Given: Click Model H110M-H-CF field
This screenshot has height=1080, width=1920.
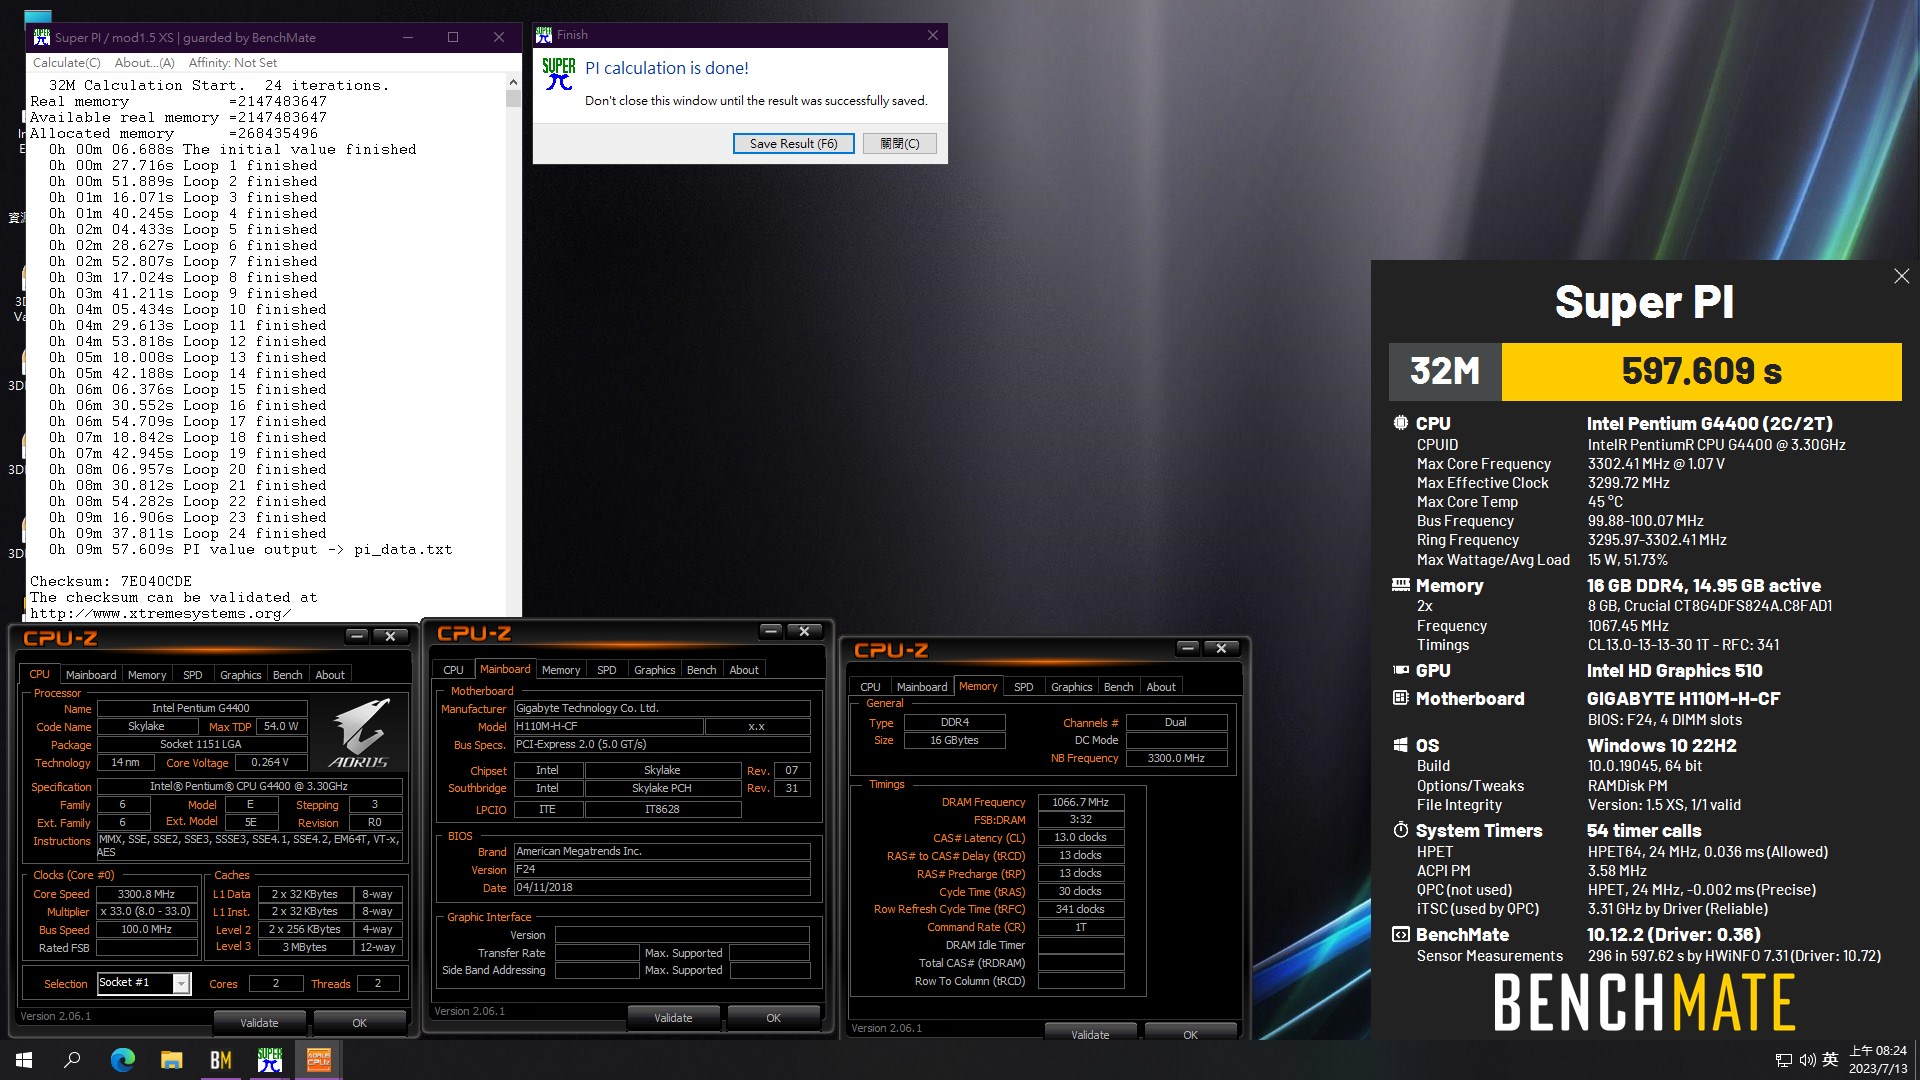Looking at the screenshot, I should 608,726.
